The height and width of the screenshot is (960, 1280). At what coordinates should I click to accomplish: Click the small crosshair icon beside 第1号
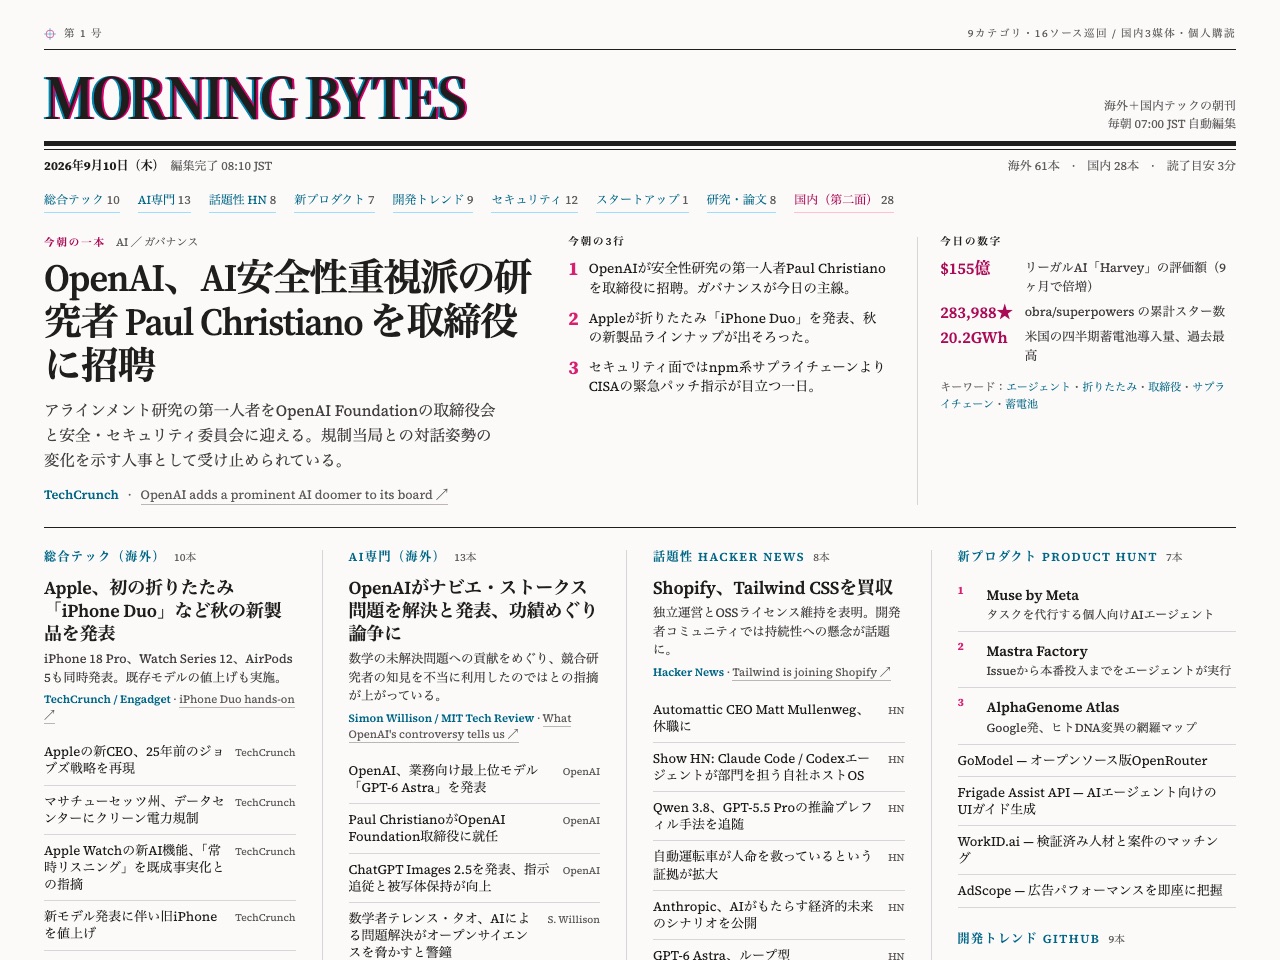50,34
